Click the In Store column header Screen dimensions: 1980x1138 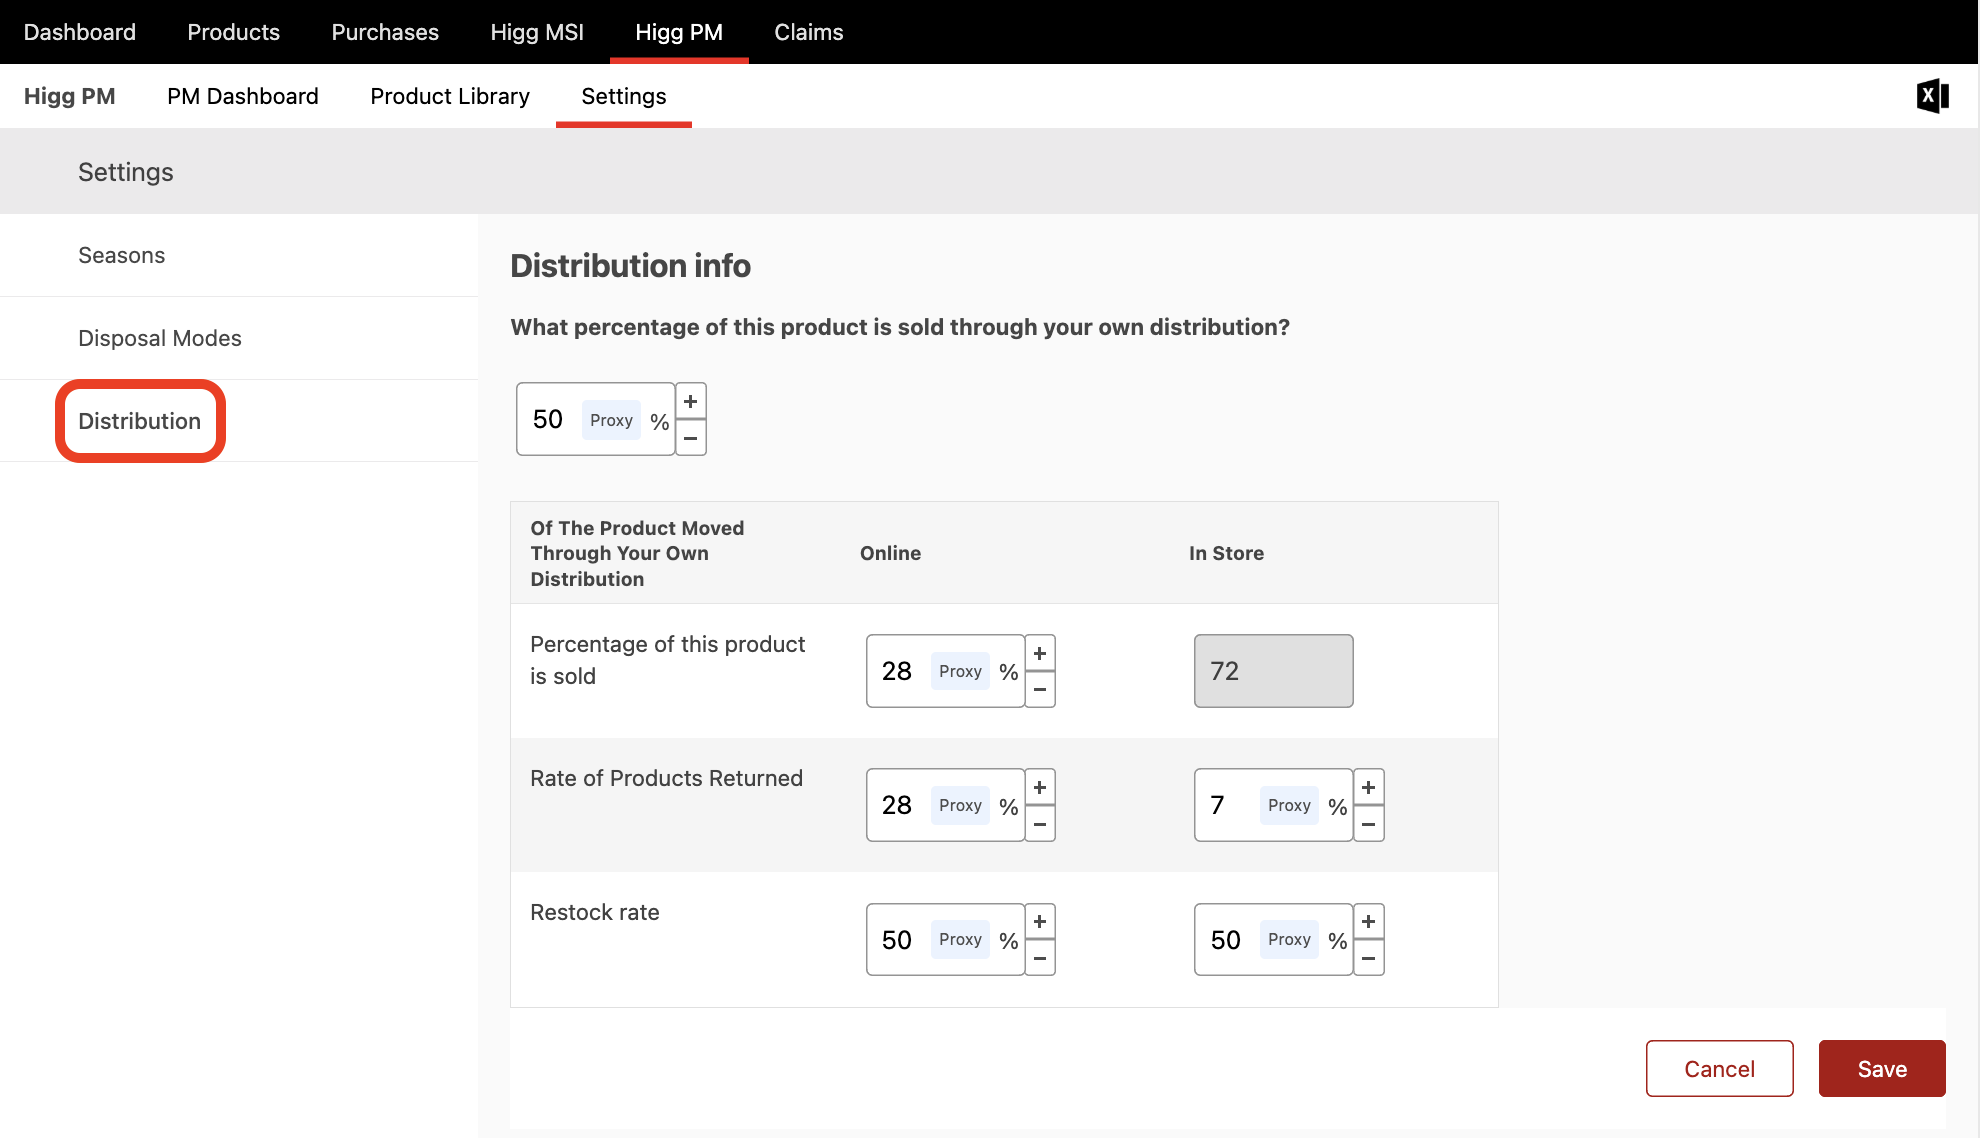(1226, 553)
